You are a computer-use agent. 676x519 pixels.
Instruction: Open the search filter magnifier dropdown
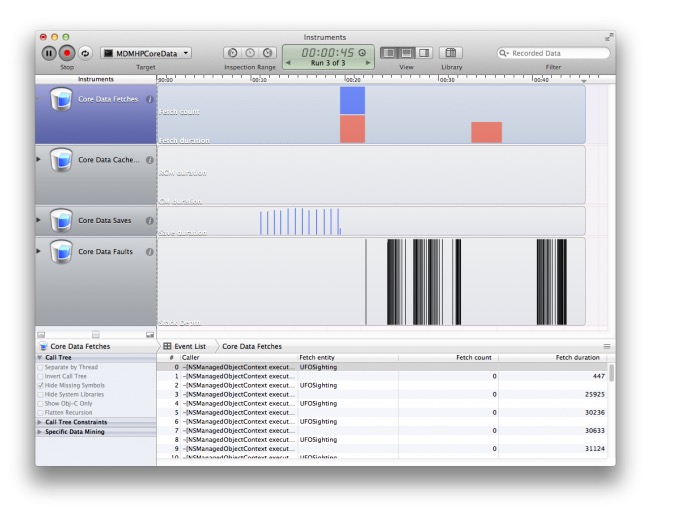click(504, 53)
